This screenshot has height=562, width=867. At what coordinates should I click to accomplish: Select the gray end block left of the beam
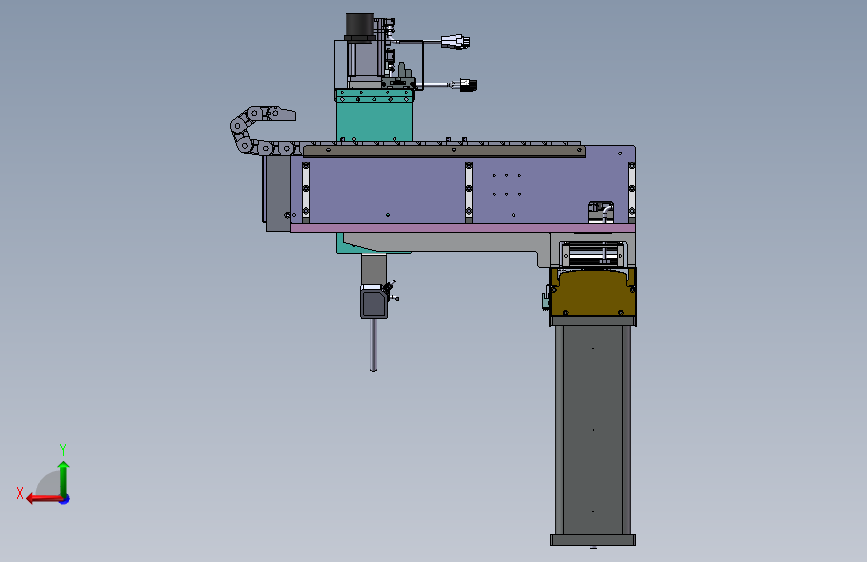pos(278,194)
